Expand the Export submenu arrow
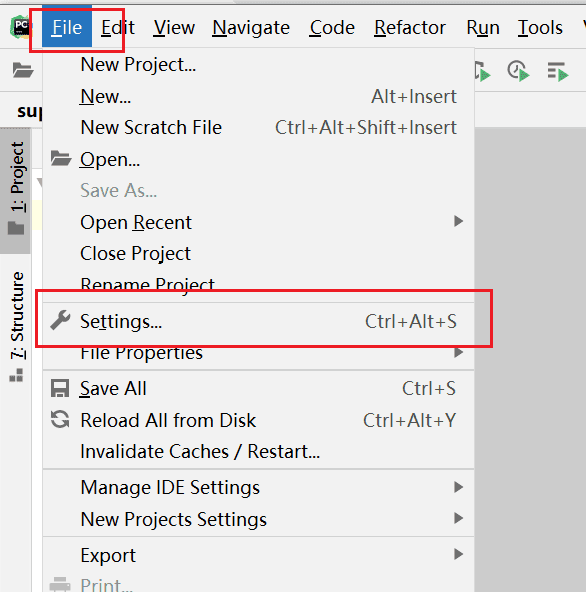Viewport: 586px width, 592px height. click(x=458, y=554)
